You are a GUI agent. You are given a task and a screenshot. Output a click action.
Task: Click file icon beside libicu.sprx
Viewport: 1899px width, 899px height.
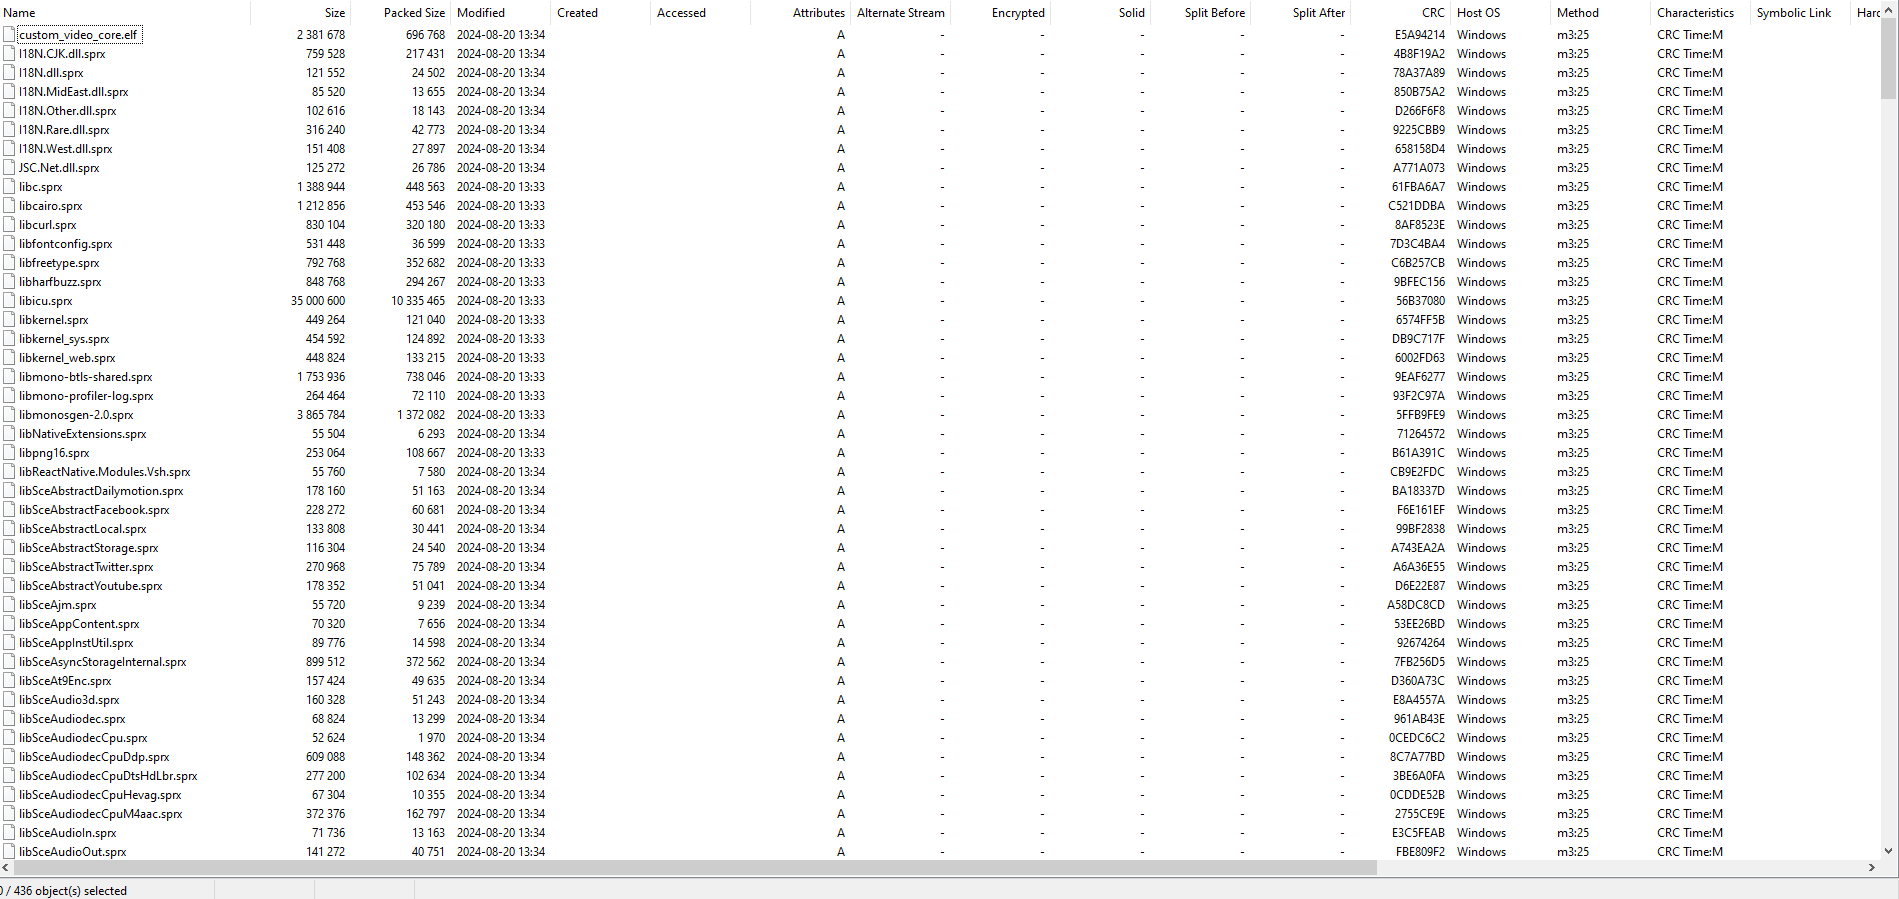9,301
